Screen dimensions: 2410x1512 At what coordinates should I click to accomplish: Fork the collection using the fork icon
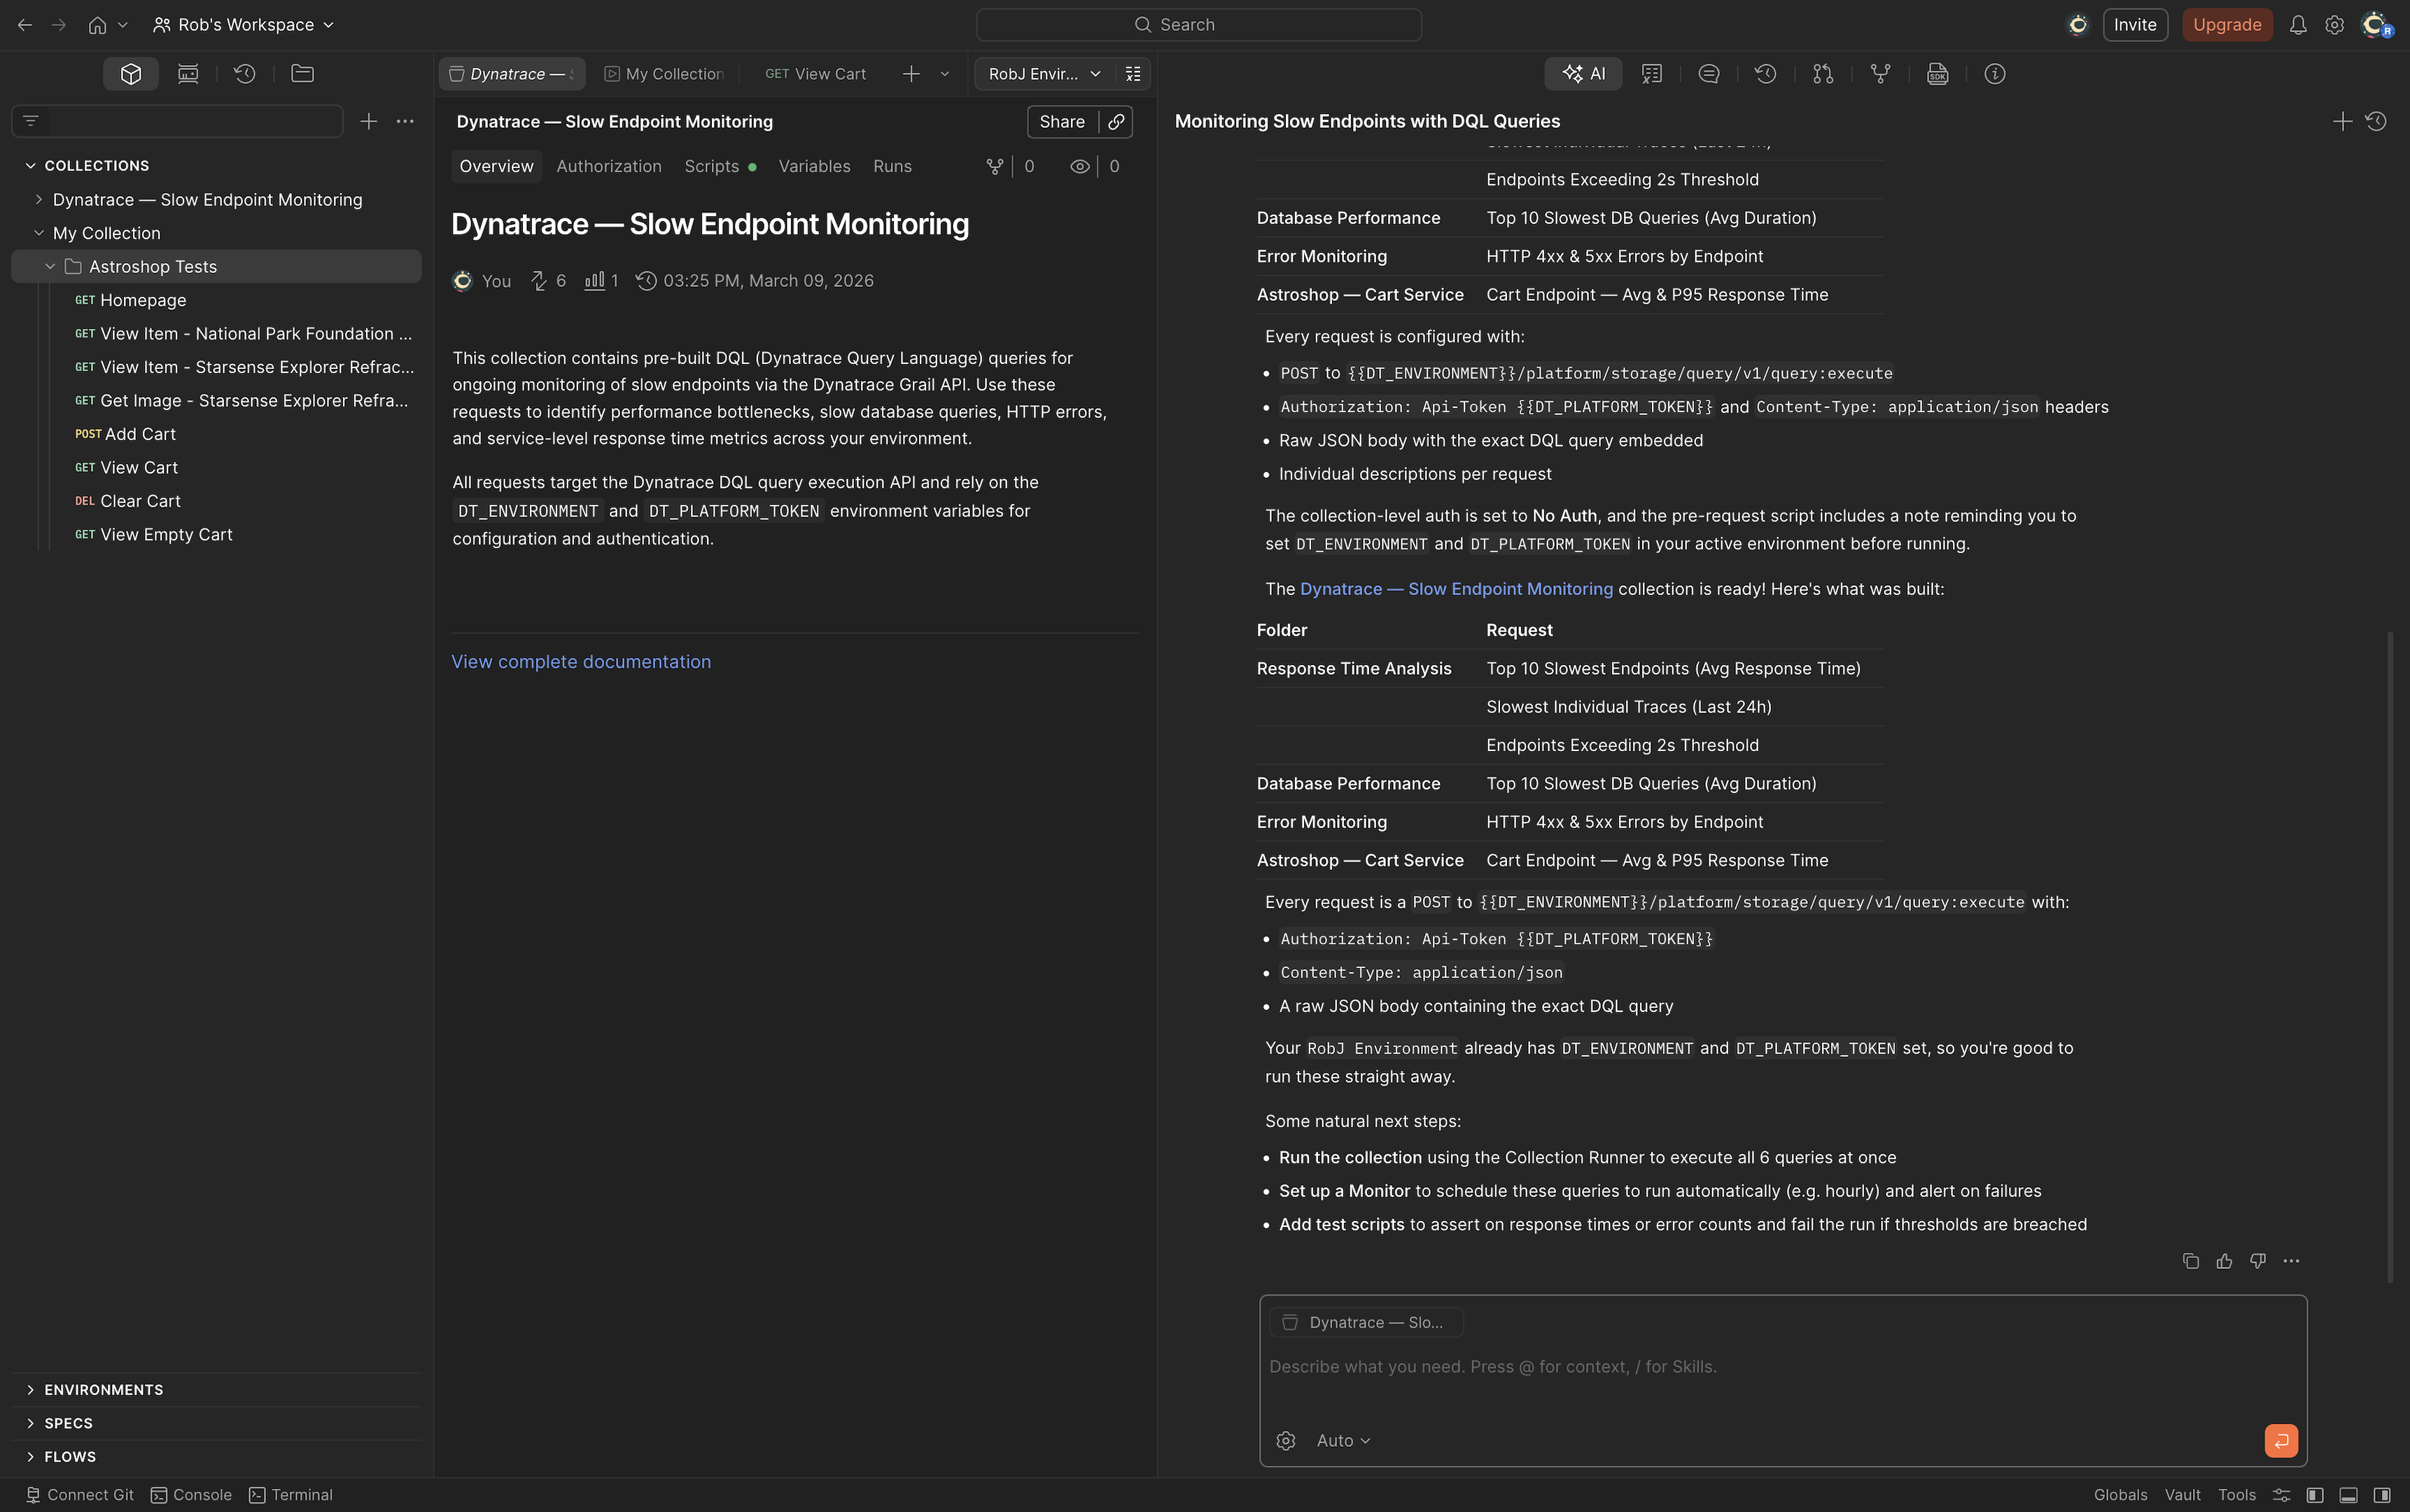click(1880, 73)
